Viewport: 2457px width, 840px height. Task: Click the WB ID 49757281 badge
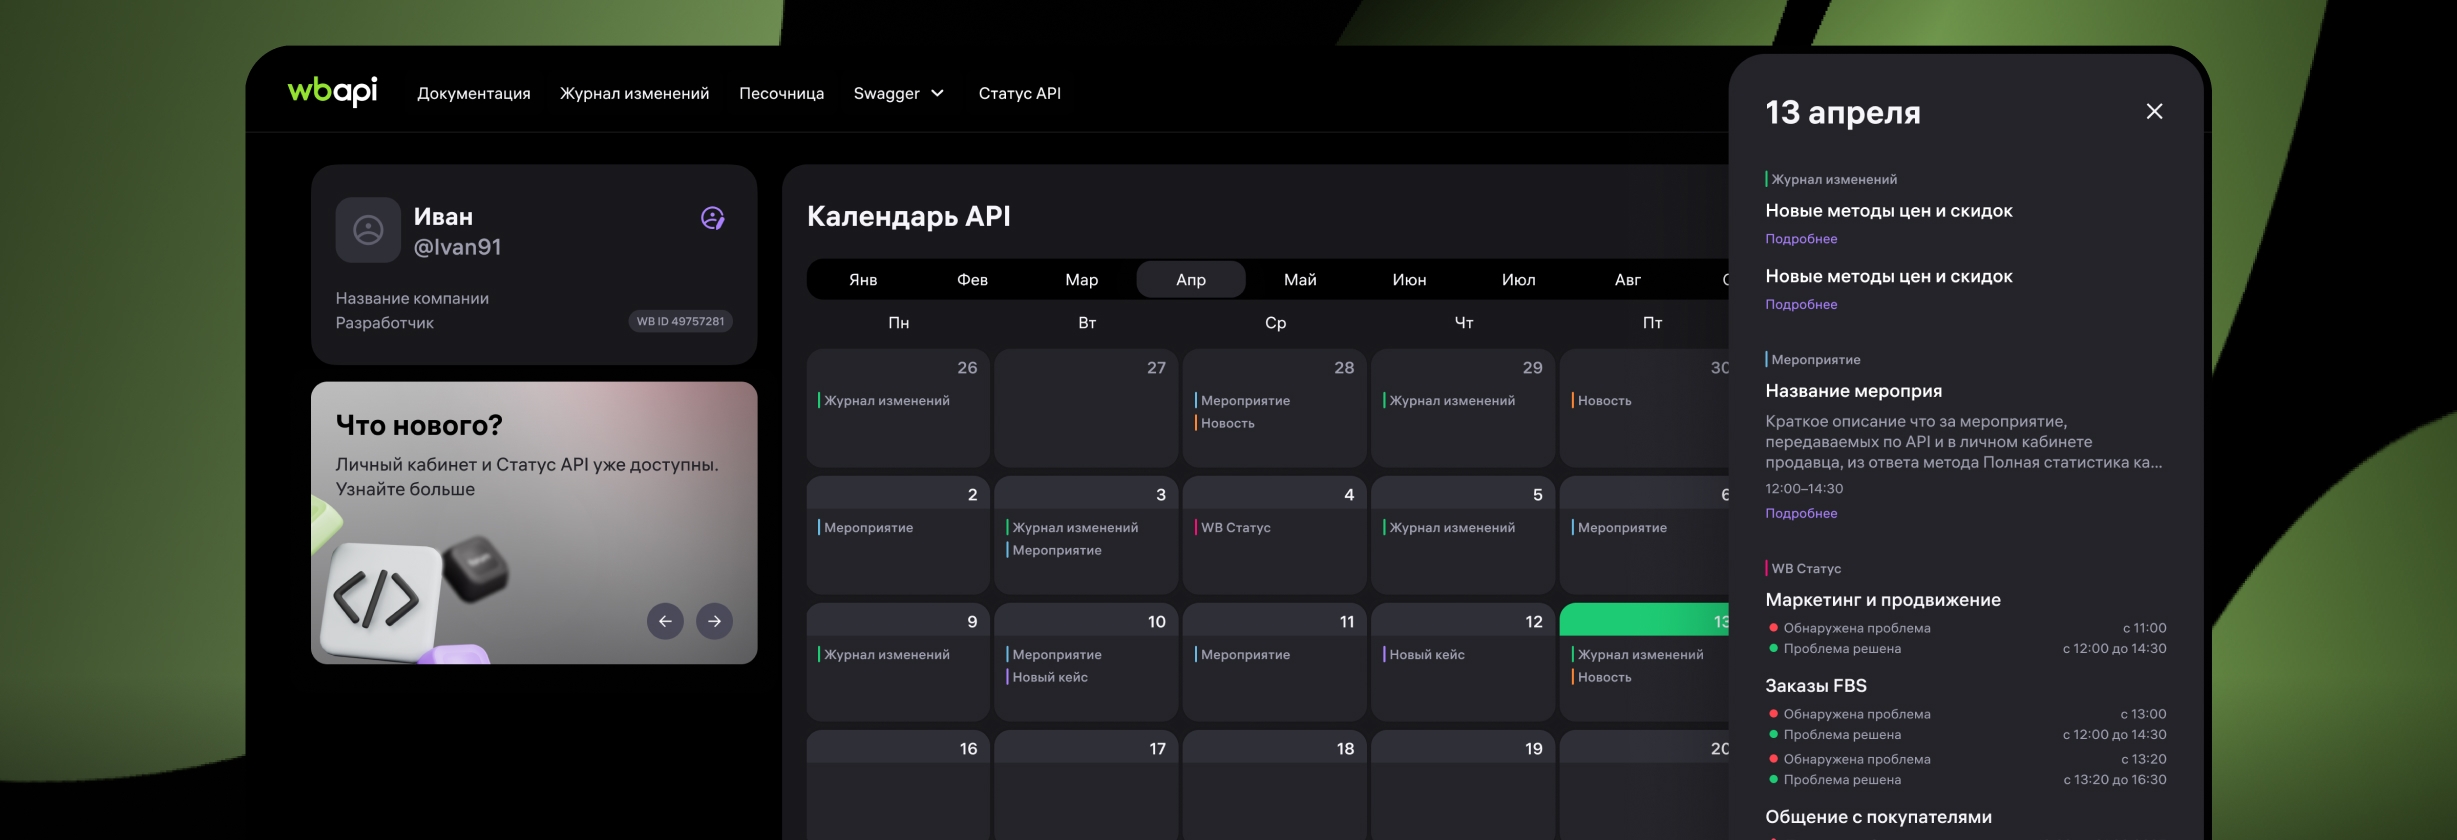(x=680, y=321)
